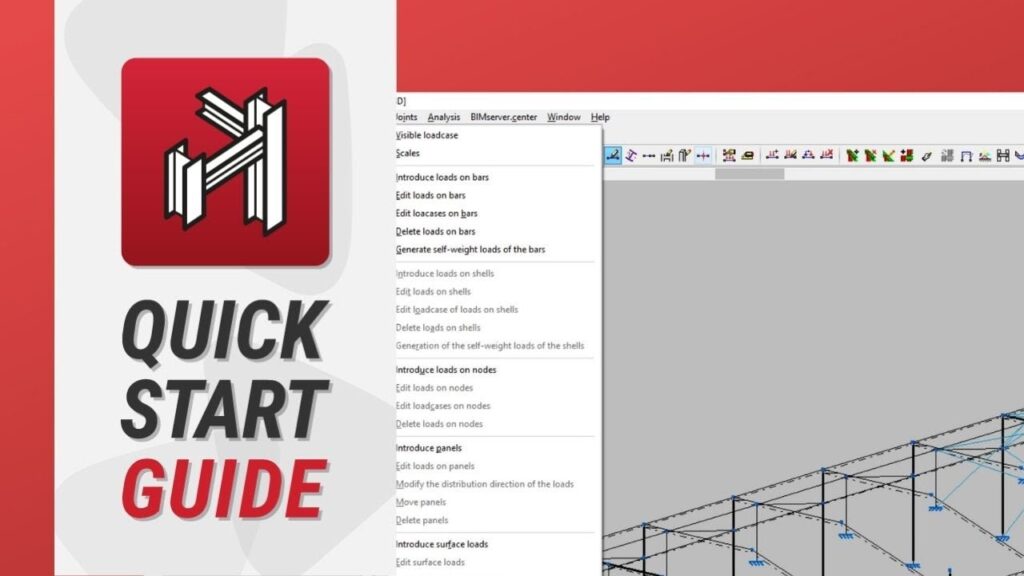
Task: Click the portal frame outline icon
Action: click(x=966, y=155)
